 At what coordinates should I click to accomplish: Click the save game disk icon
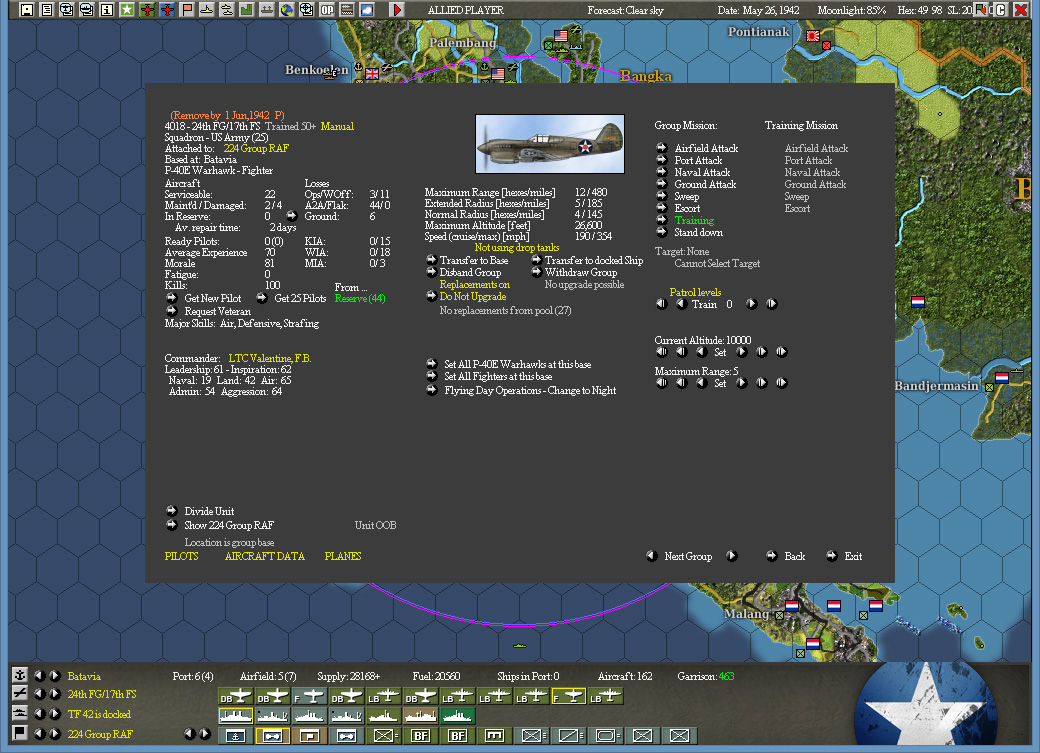(x=27, y=10)
